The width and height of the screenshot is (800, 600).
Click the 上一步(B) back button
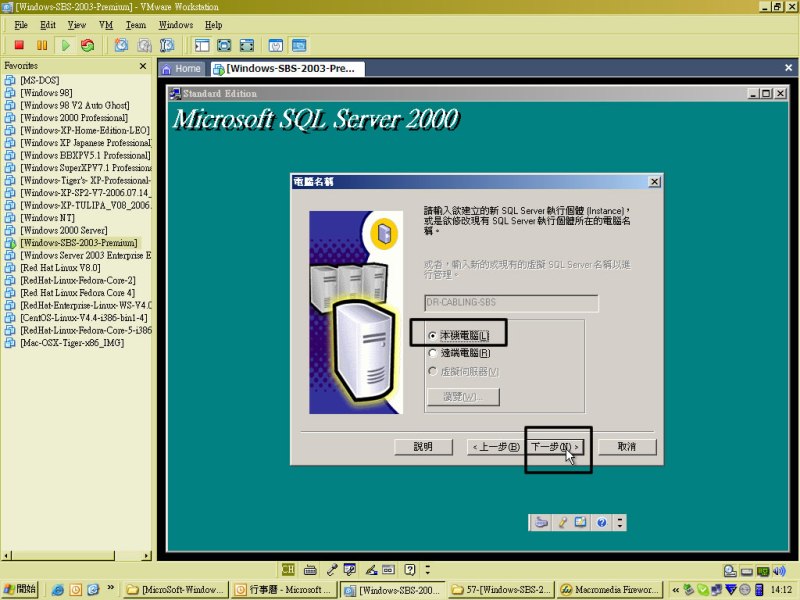tap(495, 447)
